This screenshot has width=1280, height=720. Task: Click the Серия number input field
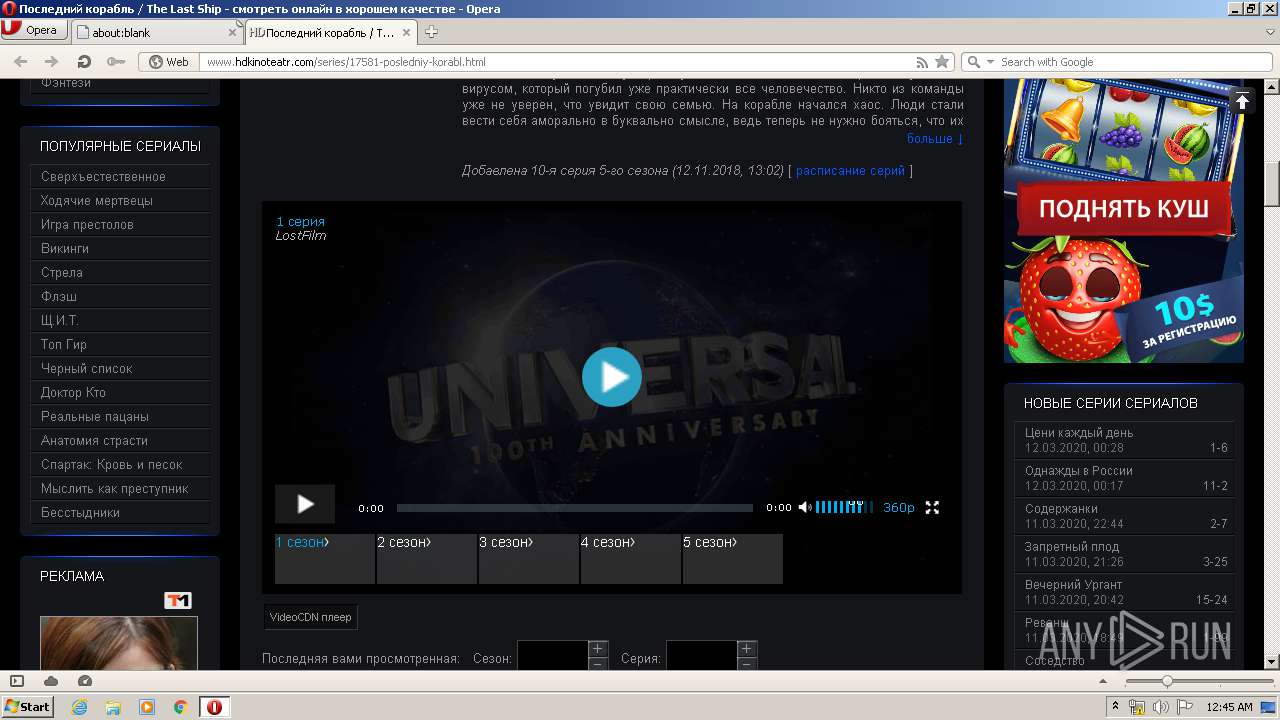pyautogui.click(x=701, y=657)
